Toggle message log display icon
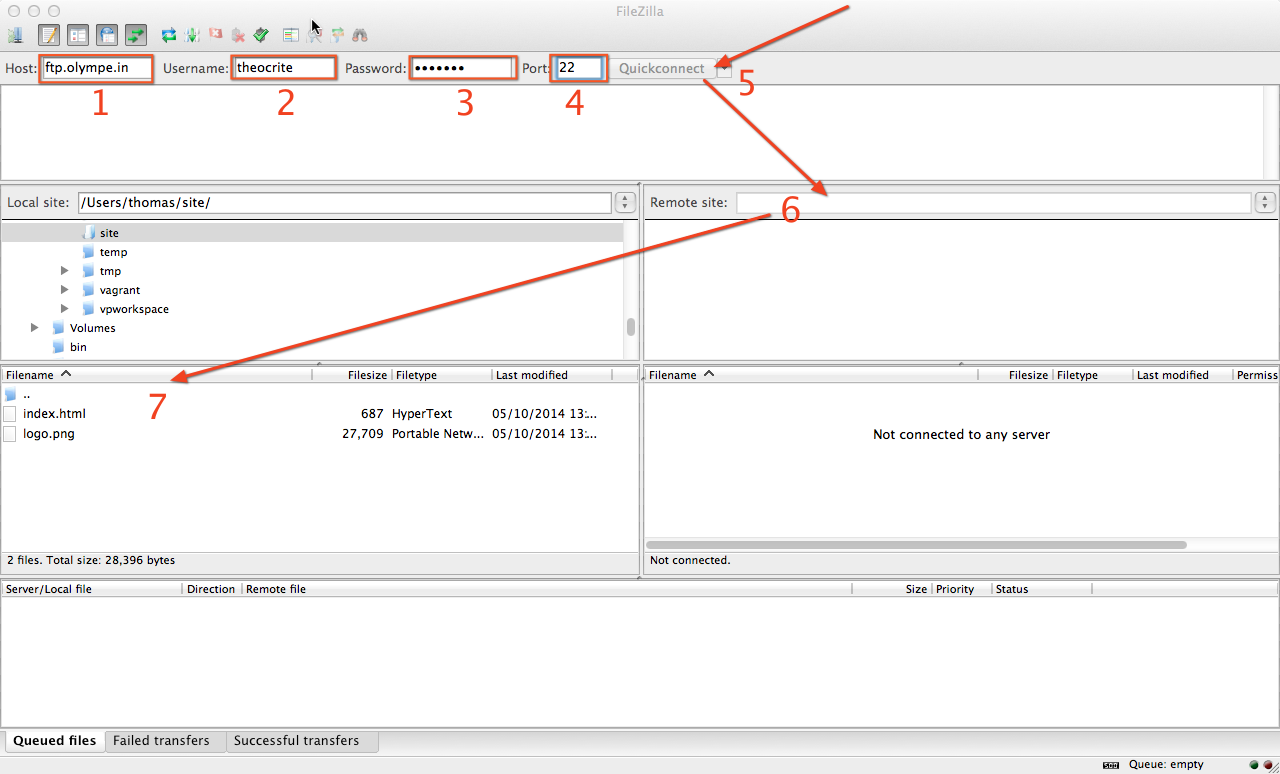 [x=49, y=35]
